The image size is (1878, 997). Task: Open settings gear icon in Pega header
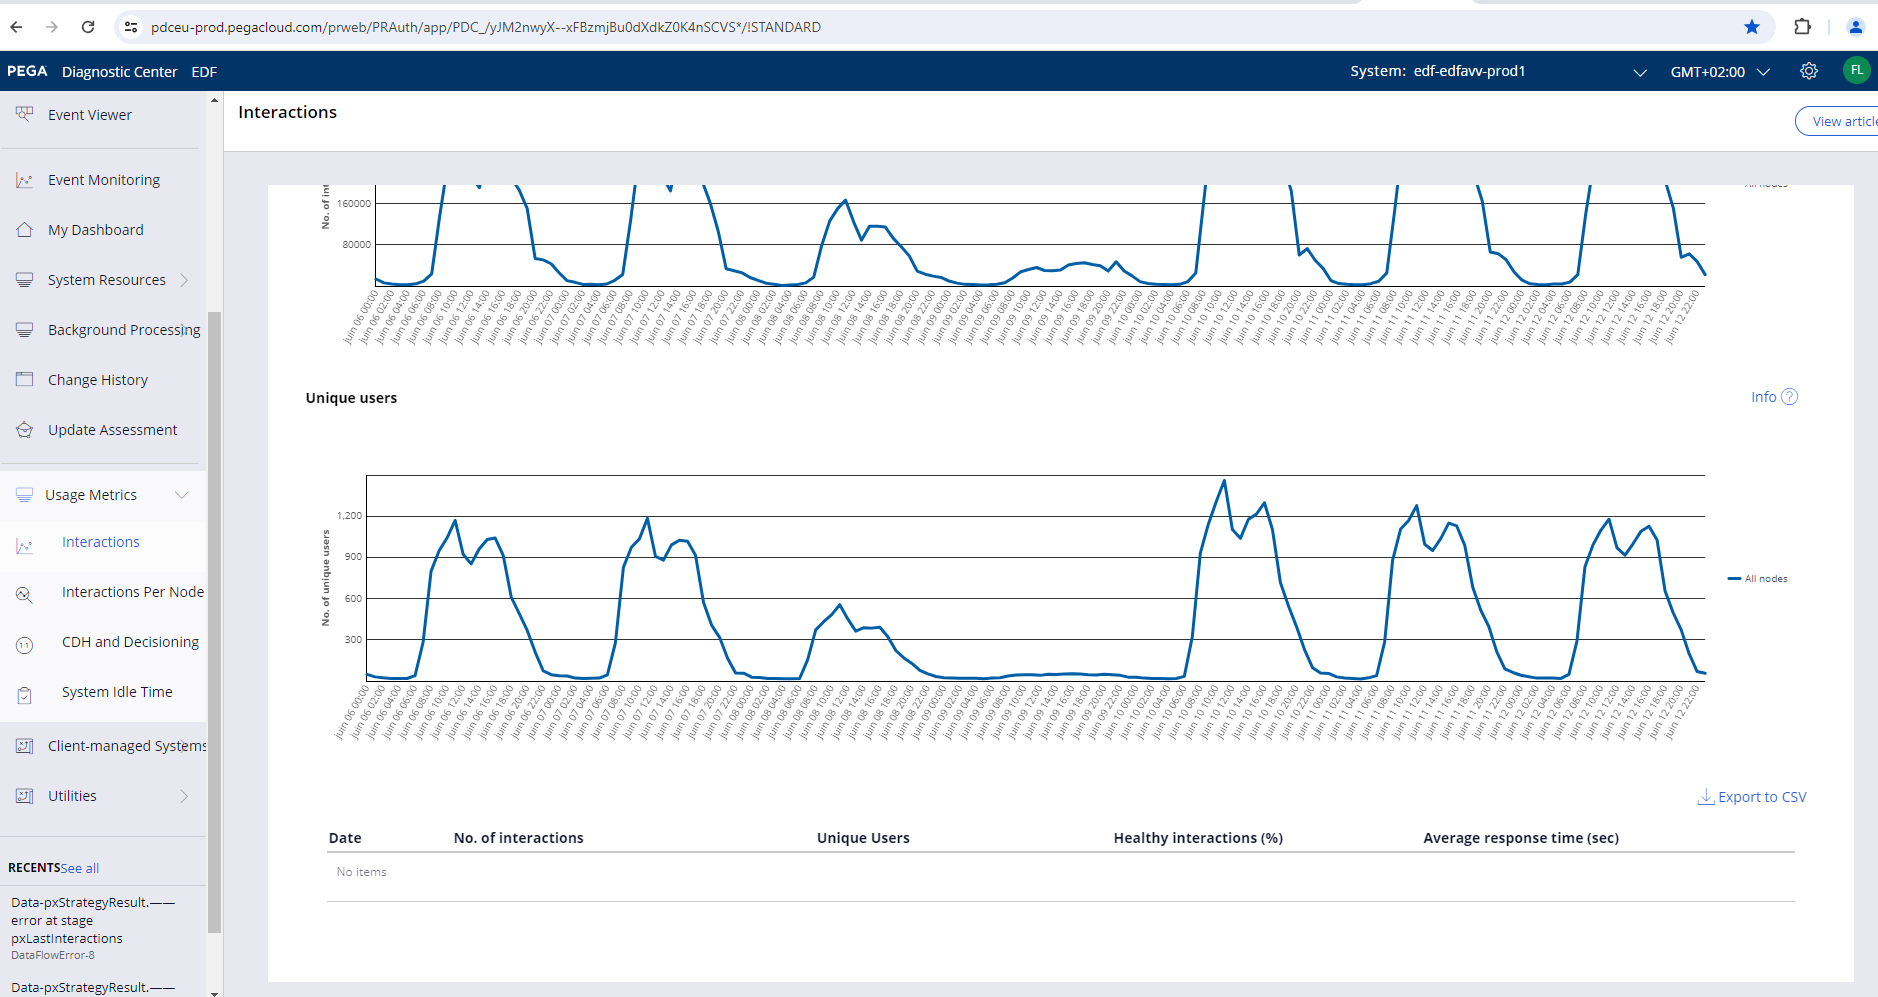pyautogui.click(x=1809, y=71)
